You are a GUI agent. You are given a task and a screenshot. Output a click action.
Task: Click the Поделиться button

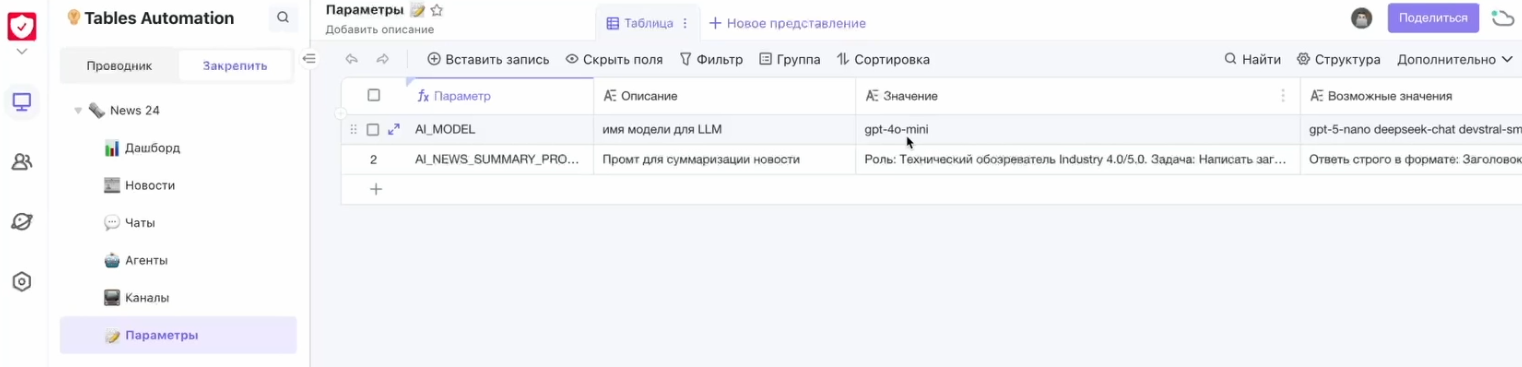pyautogui.click(x=1433, y=18)
